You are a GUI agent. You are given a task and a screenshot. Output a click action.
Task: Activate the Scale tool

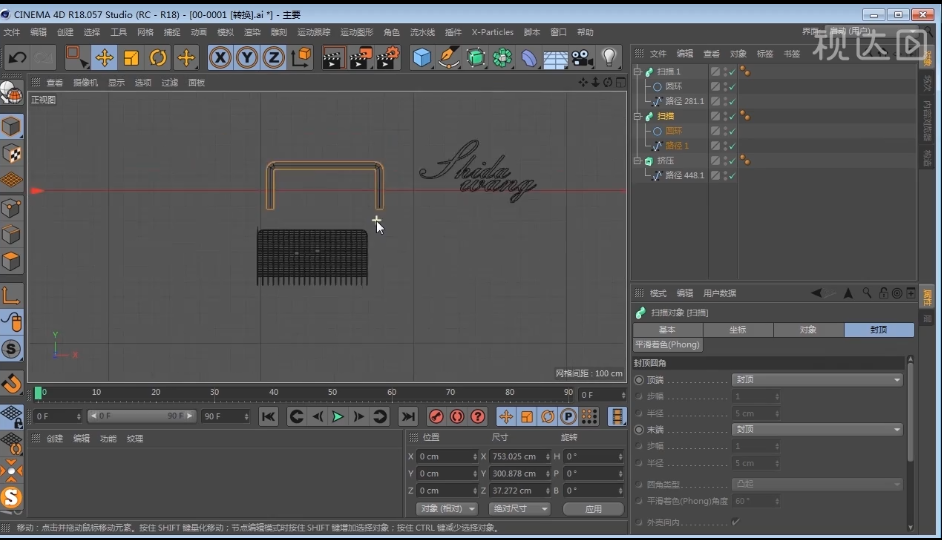[131, 58]
